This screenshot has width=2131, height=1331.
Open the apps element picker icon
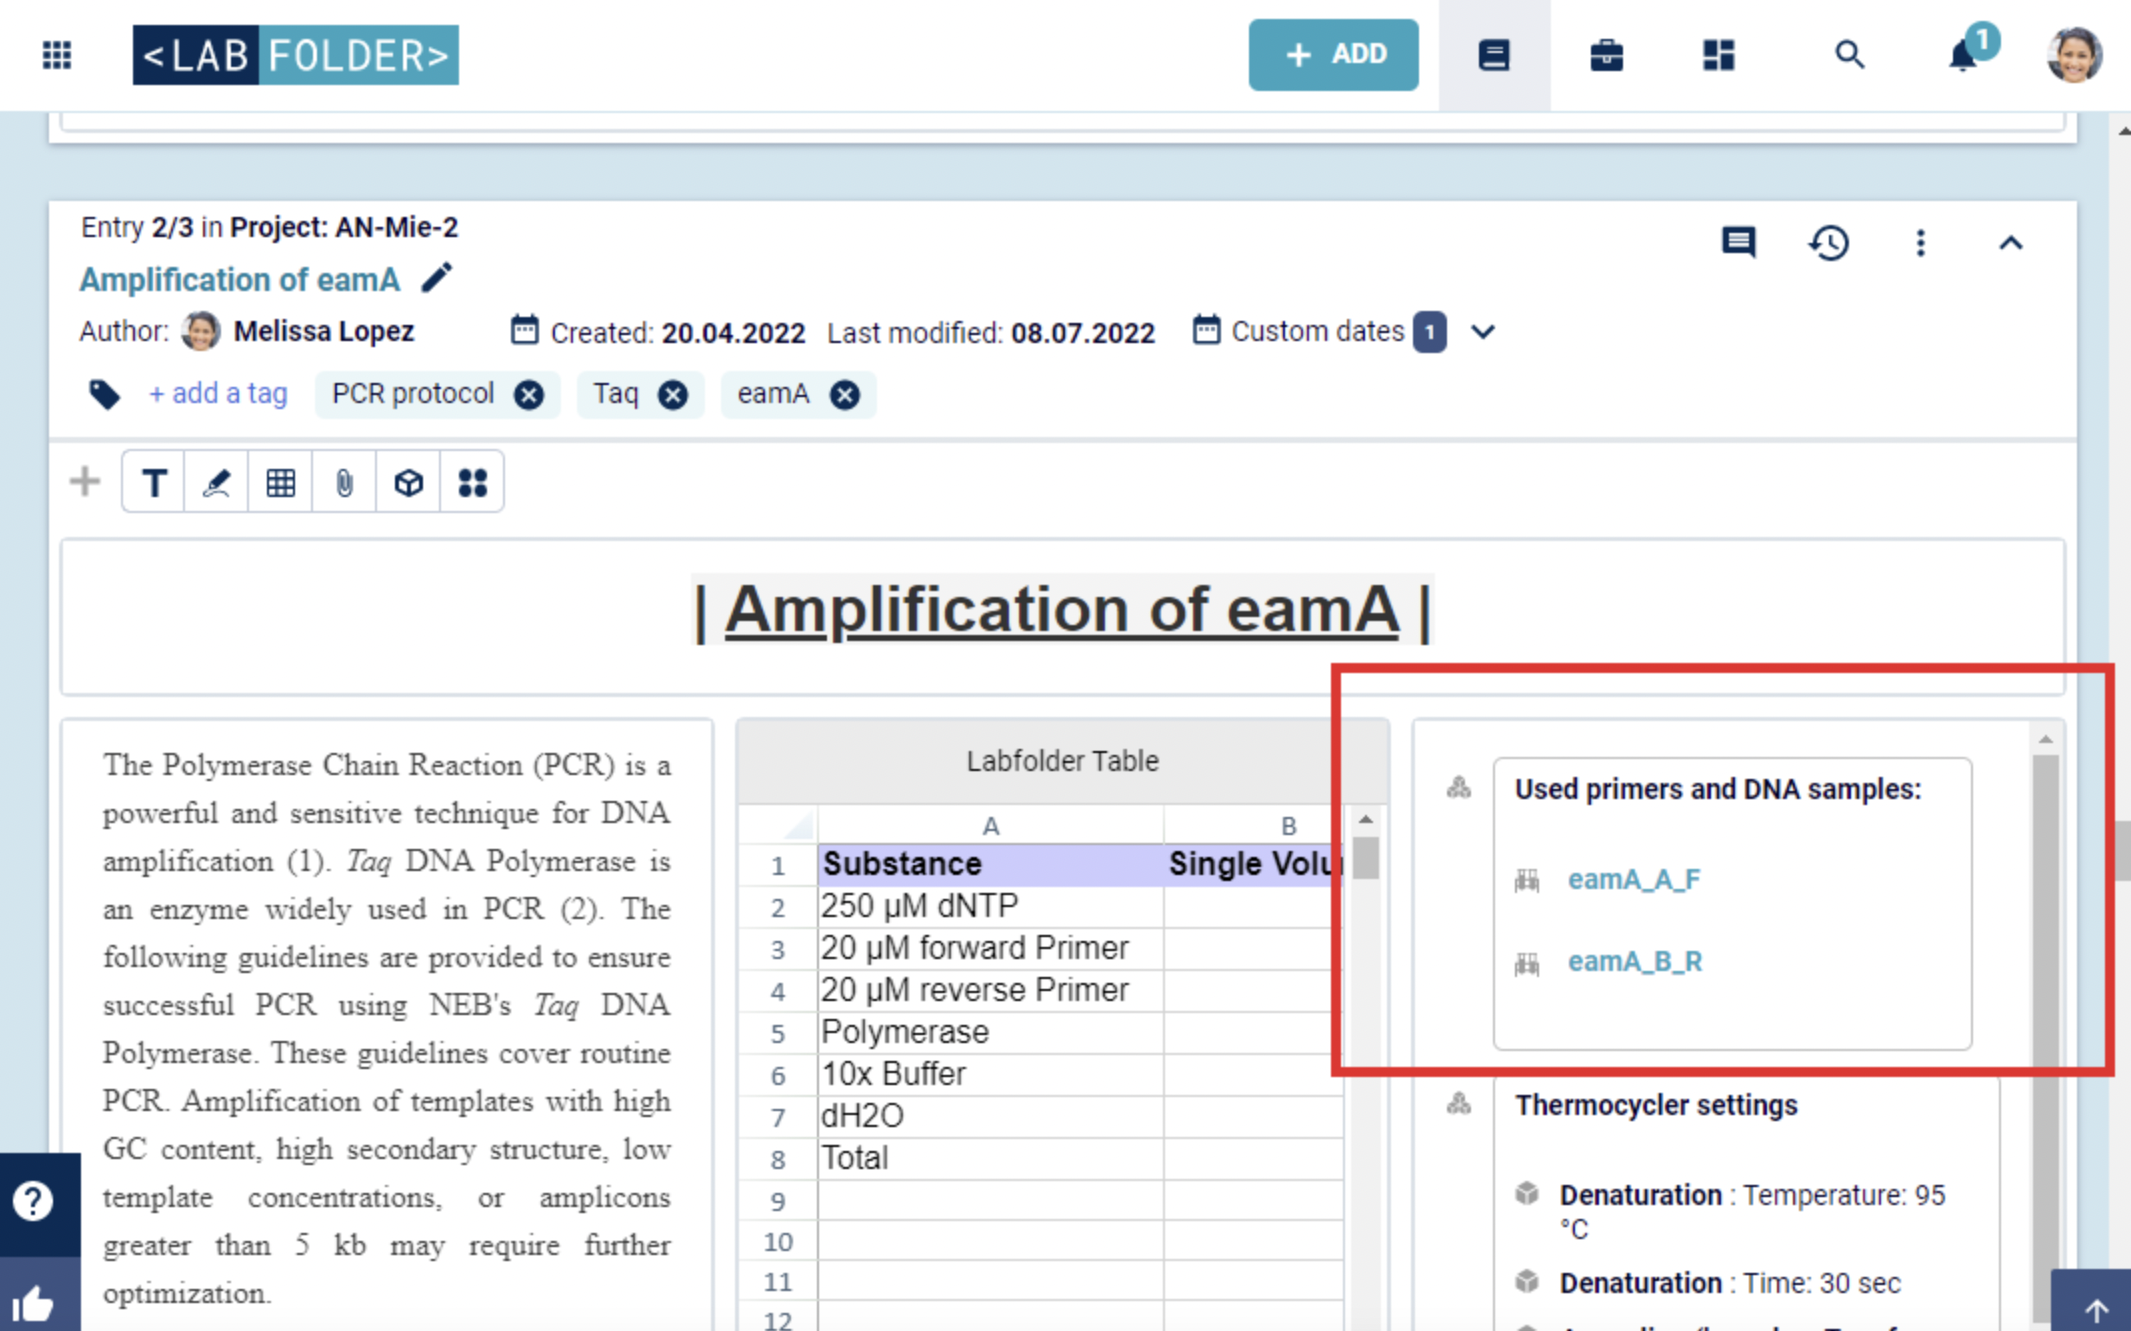coord(471,481)
